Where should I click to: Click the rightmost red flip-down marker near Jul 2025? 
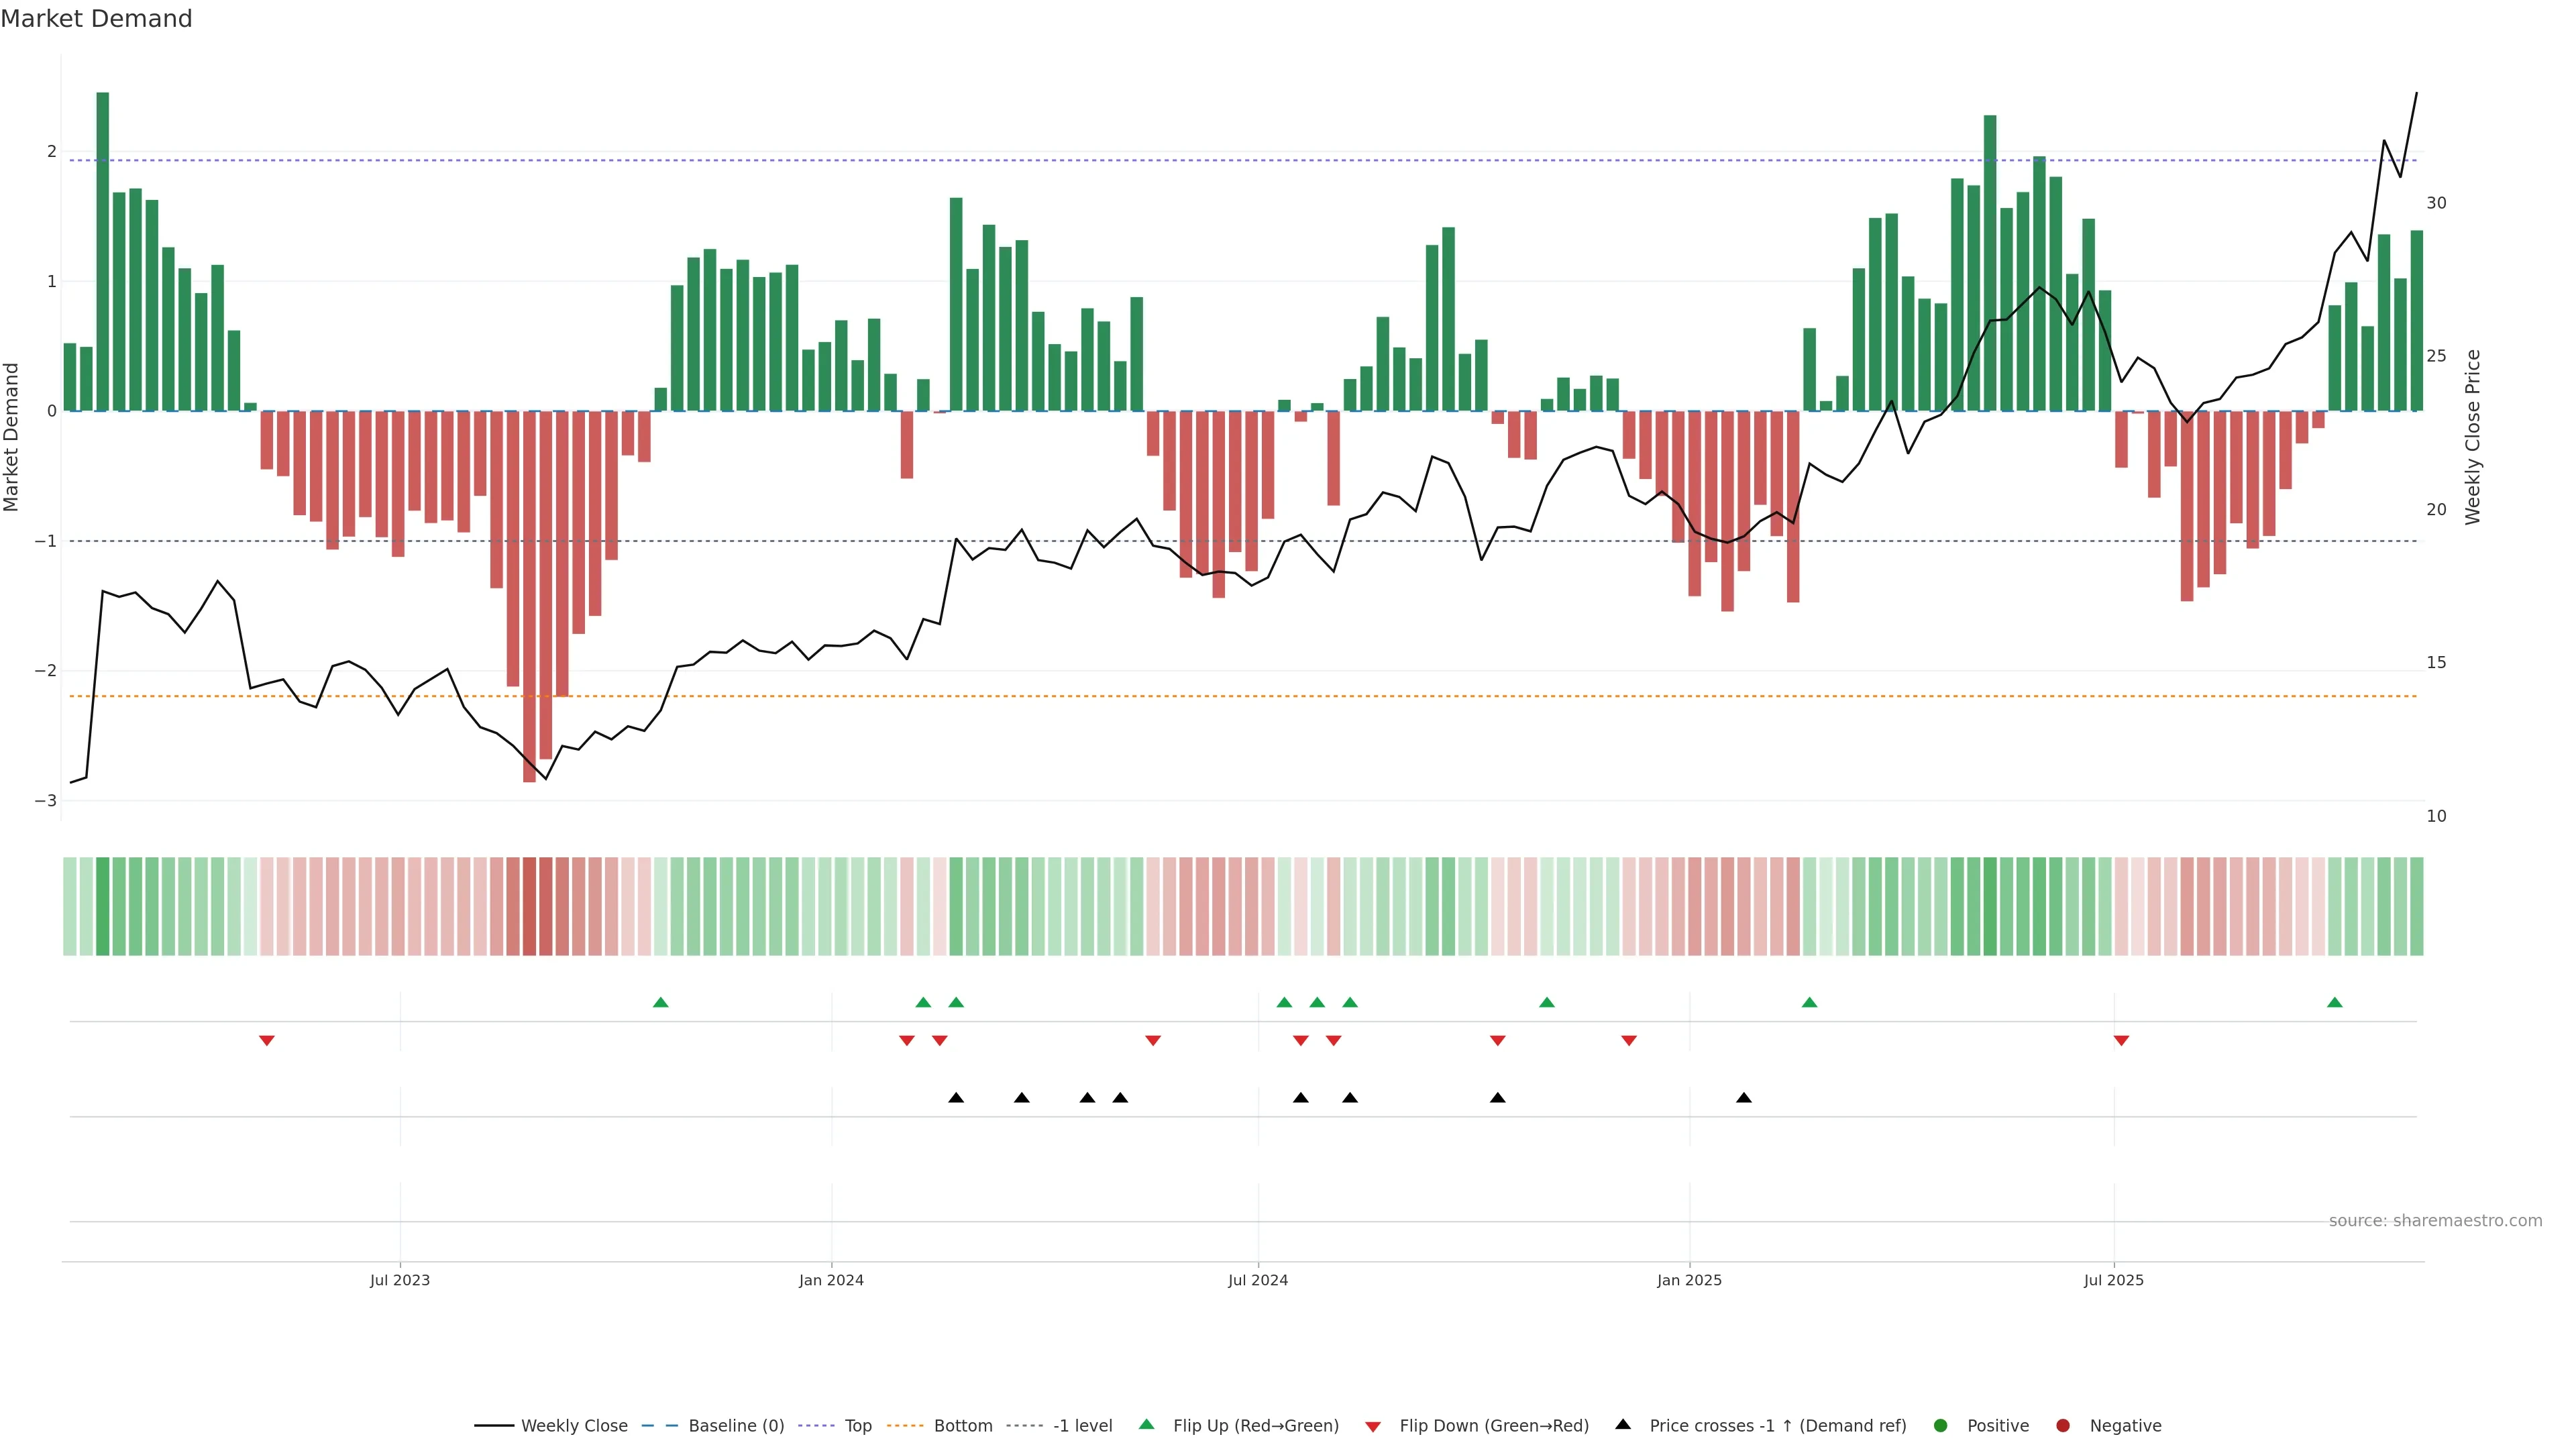(2121, 1041)
